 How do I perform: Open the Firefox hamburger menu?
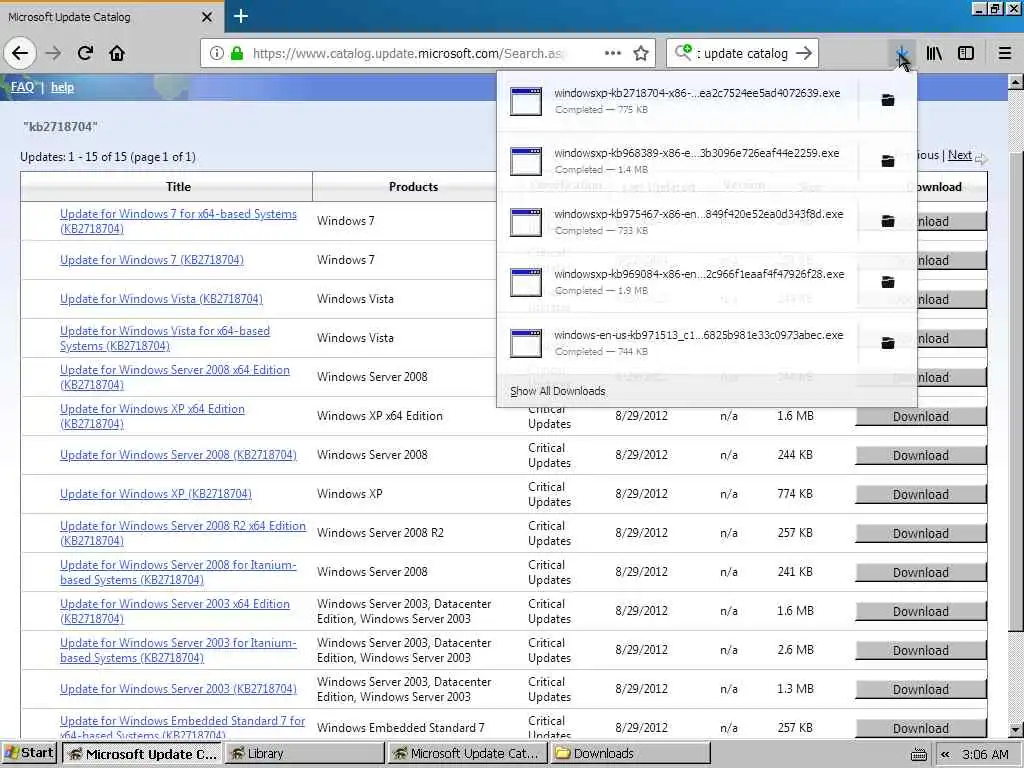pos(1005,53)
